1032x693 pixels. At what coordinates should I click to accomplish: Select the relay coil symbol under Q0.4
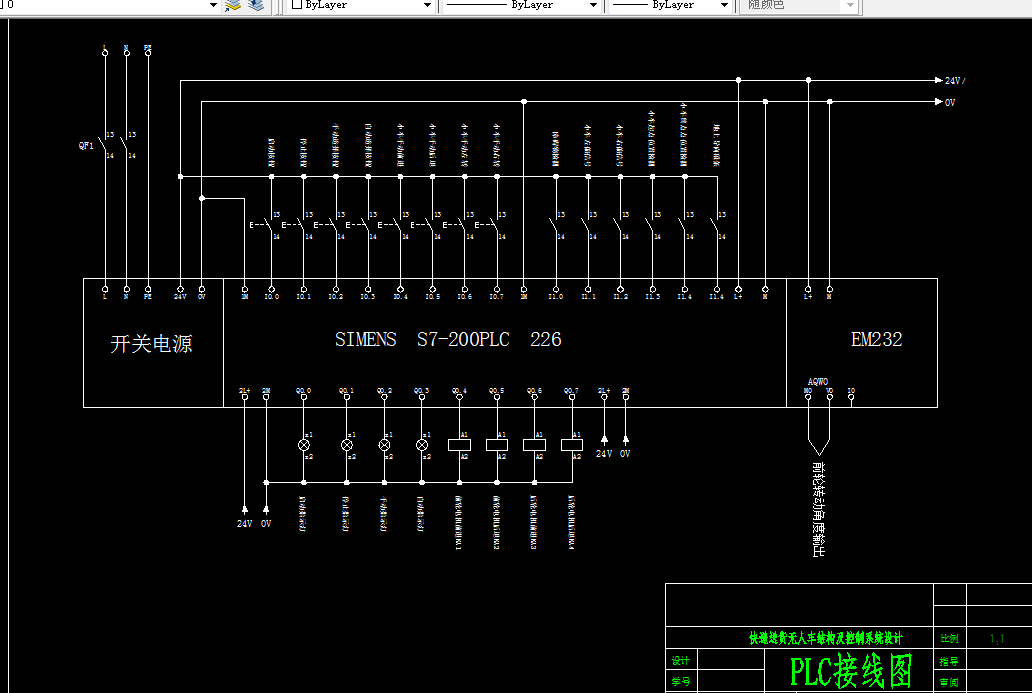click(x=459, y=445)
